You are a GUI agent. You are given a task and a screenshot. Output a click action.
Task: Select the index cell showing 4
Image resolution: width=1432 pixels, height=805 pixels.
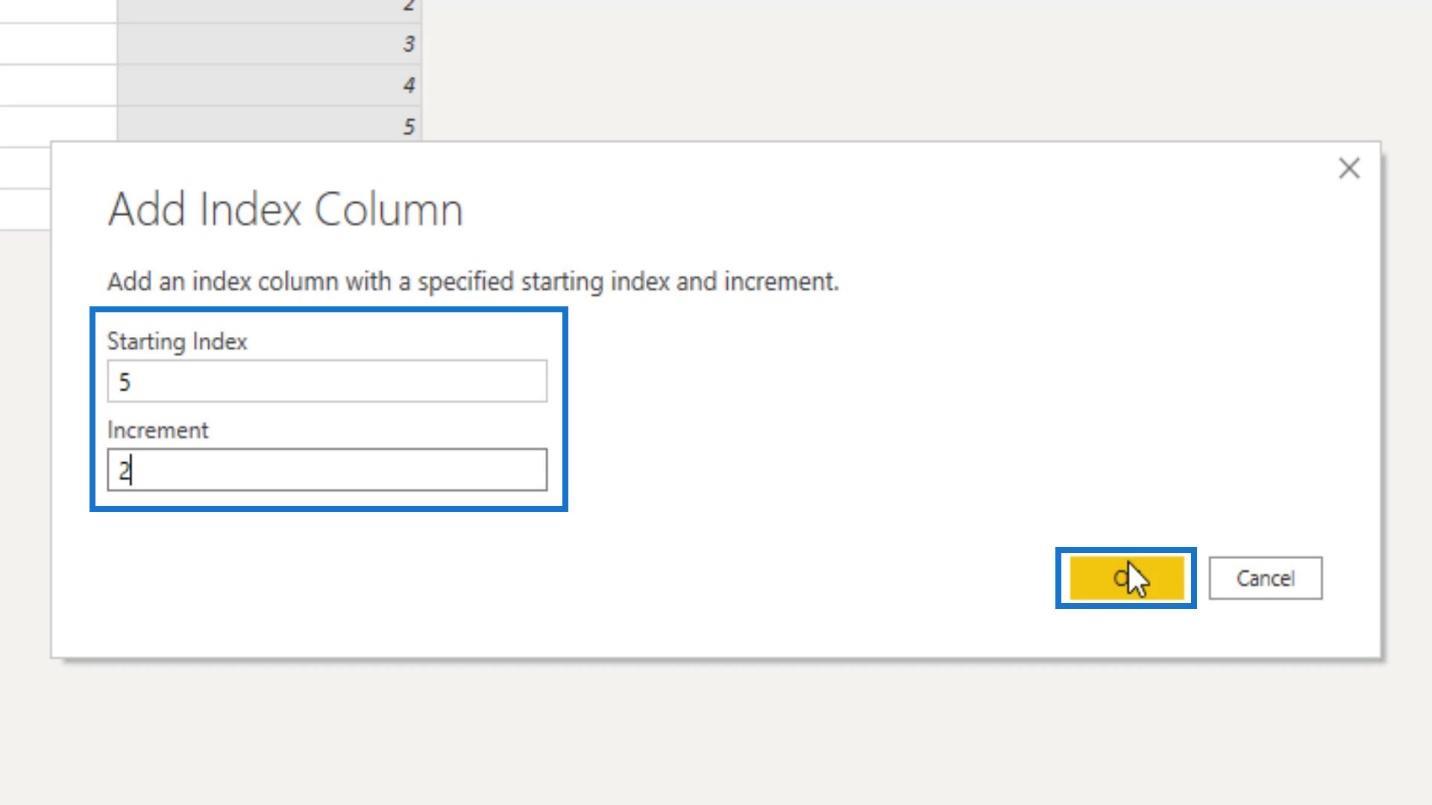269,86
